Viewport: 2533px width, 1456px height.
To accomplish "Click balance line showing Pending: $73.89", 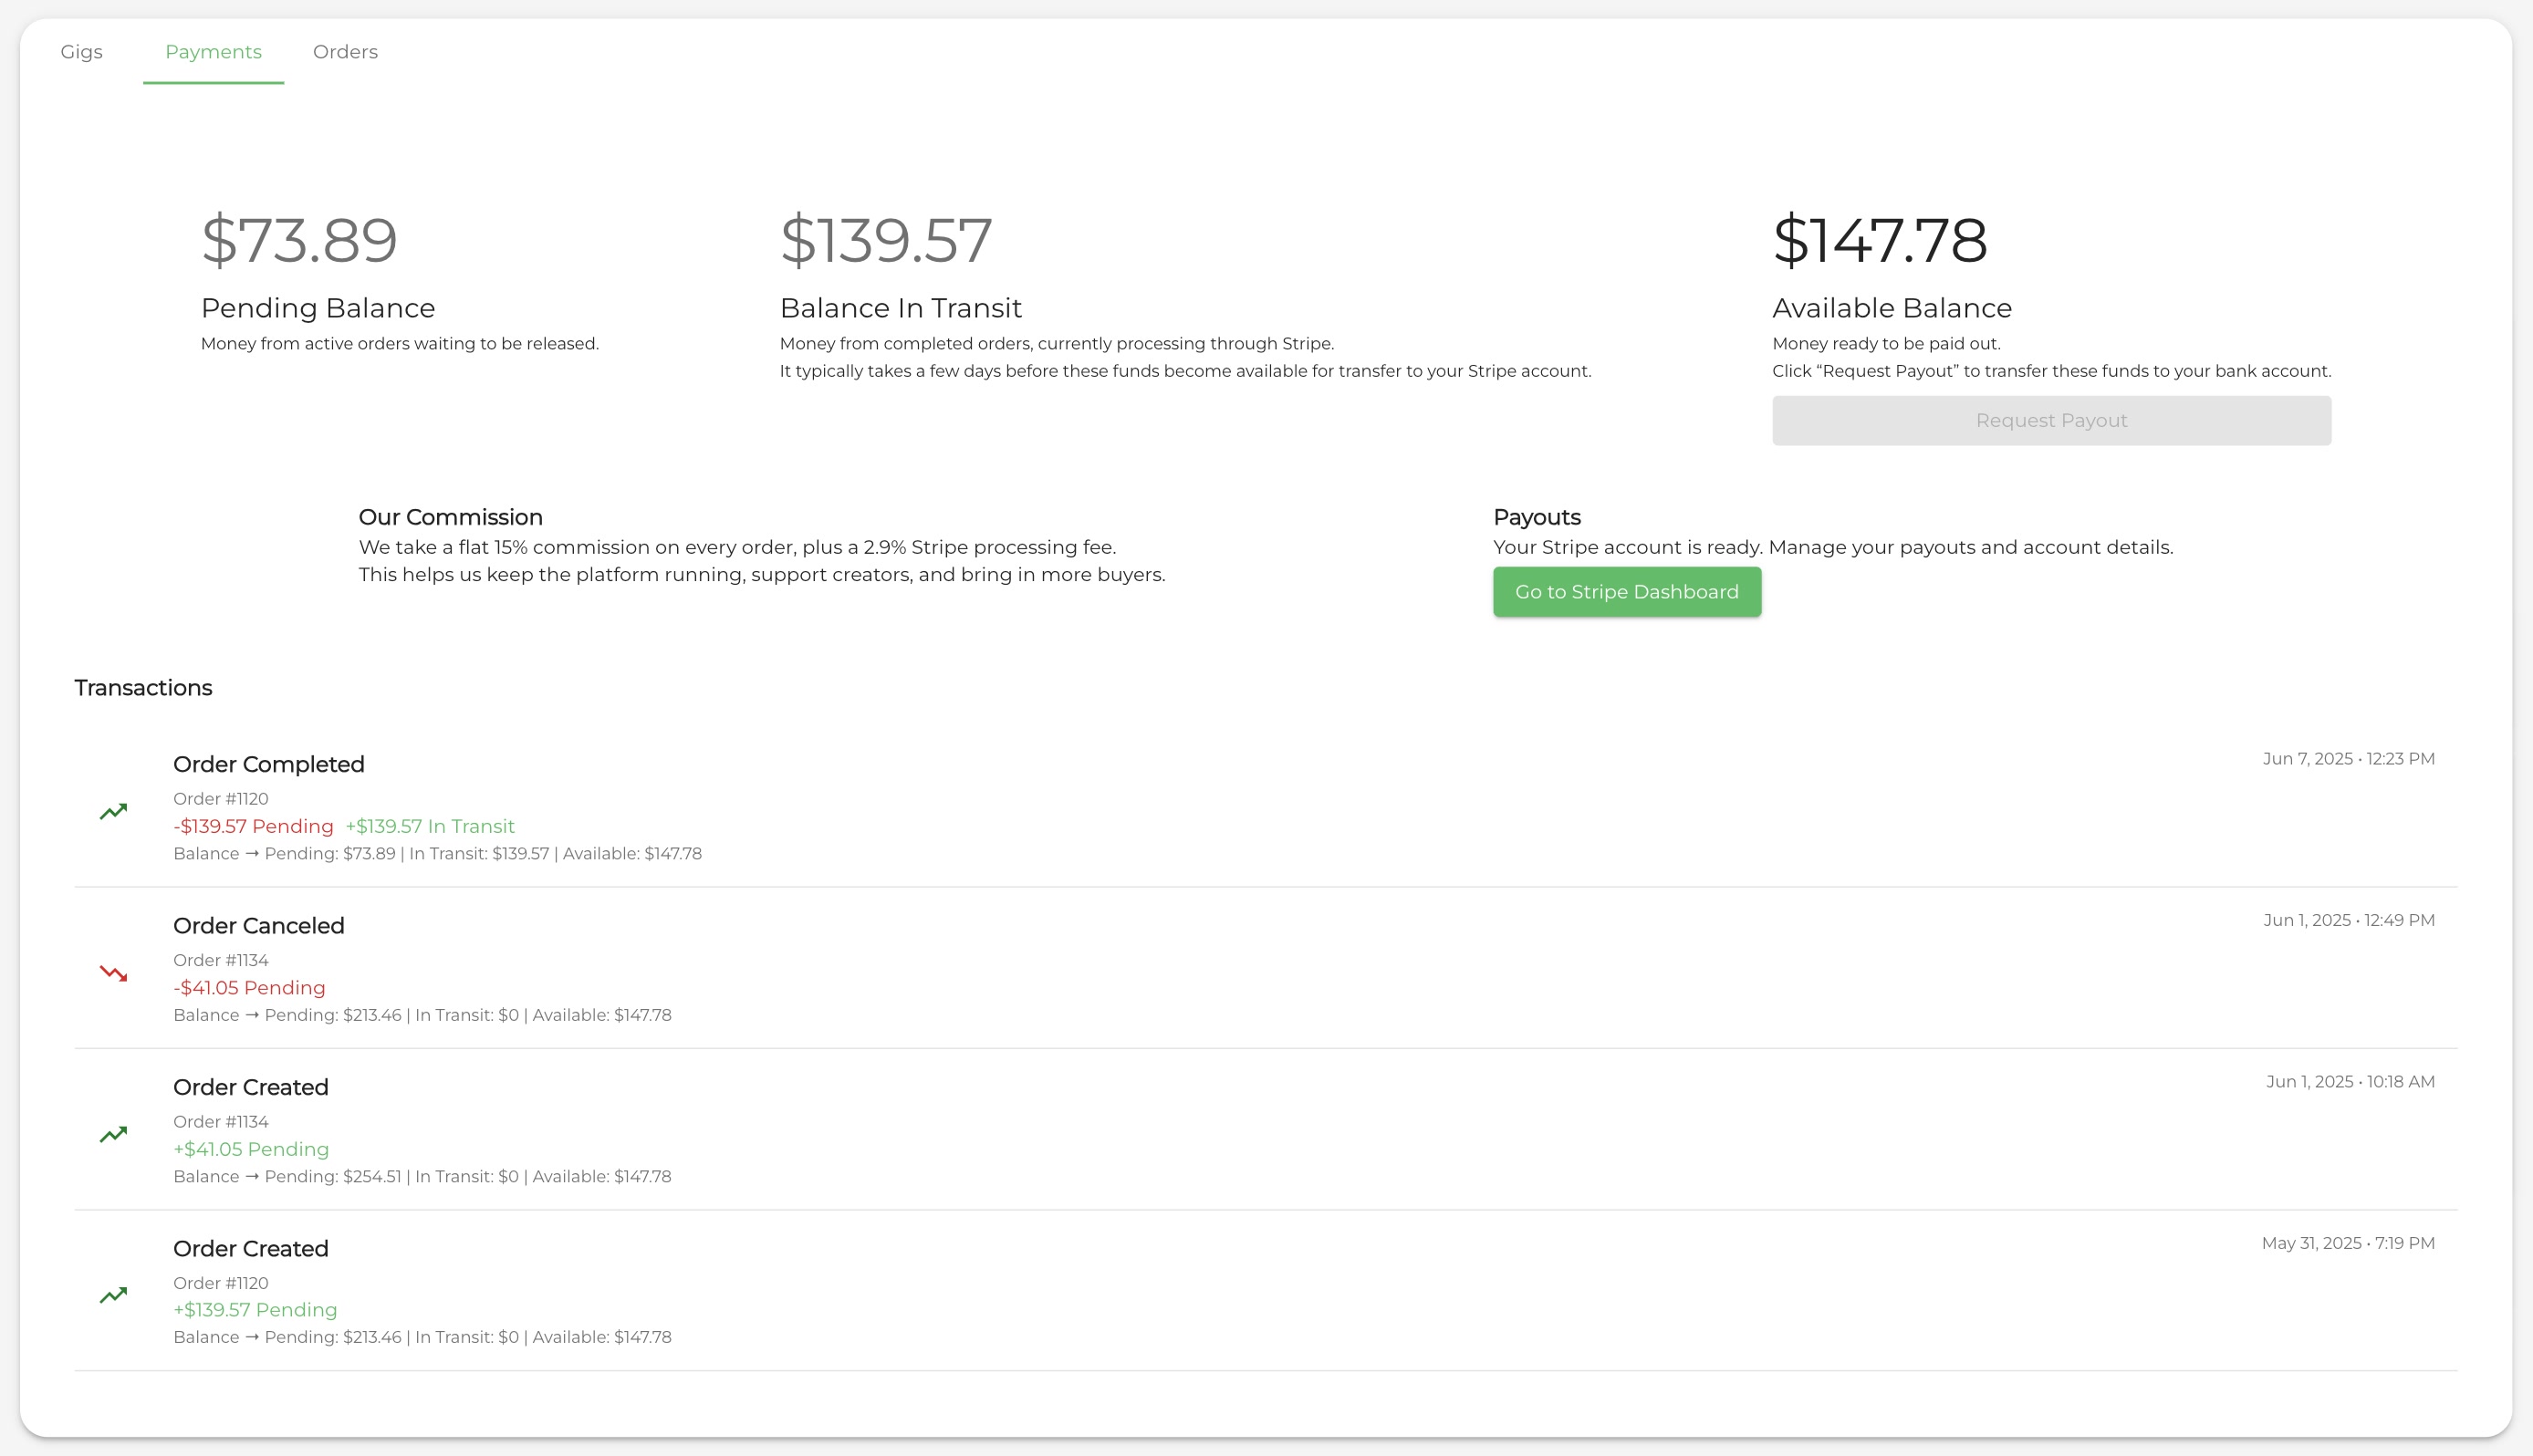I will coord(437,854).
